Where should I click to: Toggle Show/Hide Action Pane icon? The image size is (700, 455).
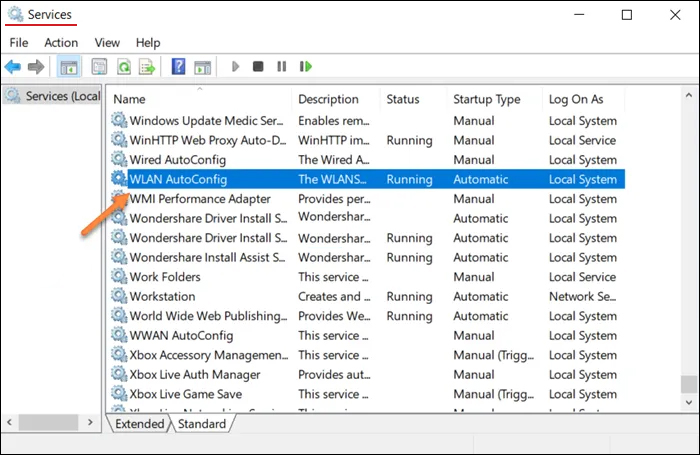coord(203,67)
